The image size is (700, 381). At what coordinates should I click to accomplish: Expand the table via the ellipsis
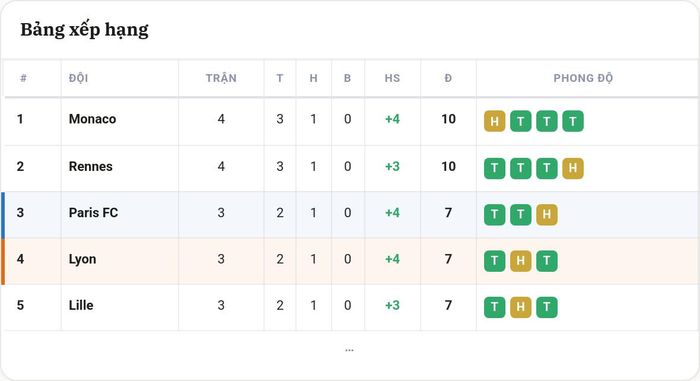pyautogui.click(x=349, y=350)
